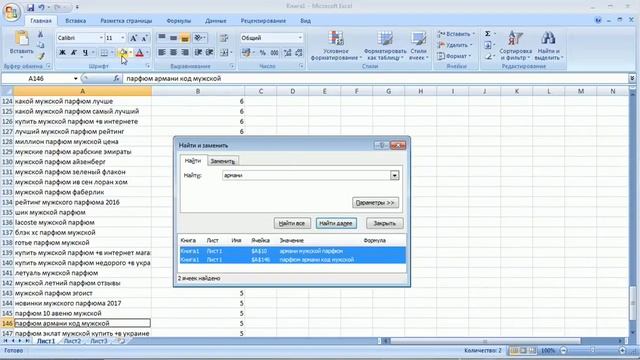This screenshot has height=360, width=640.
Task: Apply the yellow fill color bucket
Action: 122,52
